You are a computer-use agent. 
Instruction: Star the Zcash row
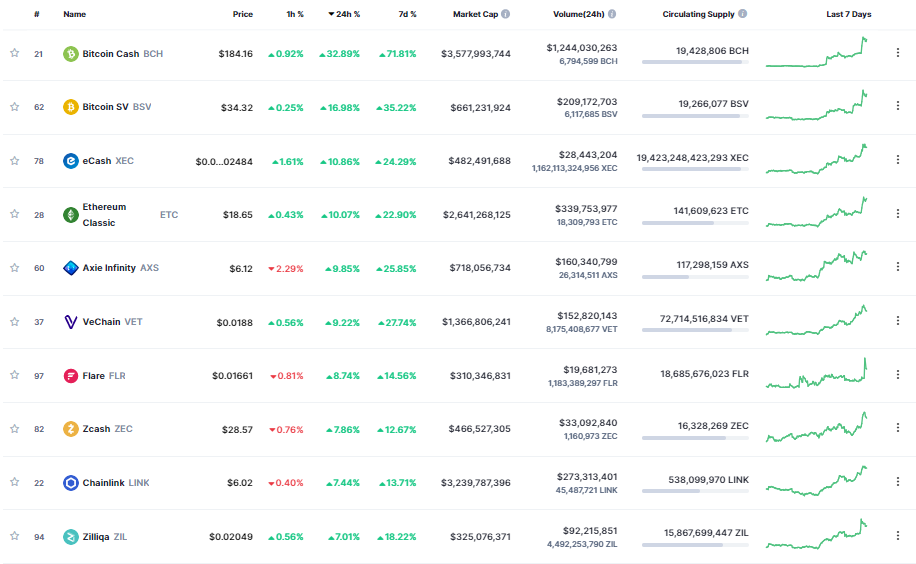[x=15, y=428]
